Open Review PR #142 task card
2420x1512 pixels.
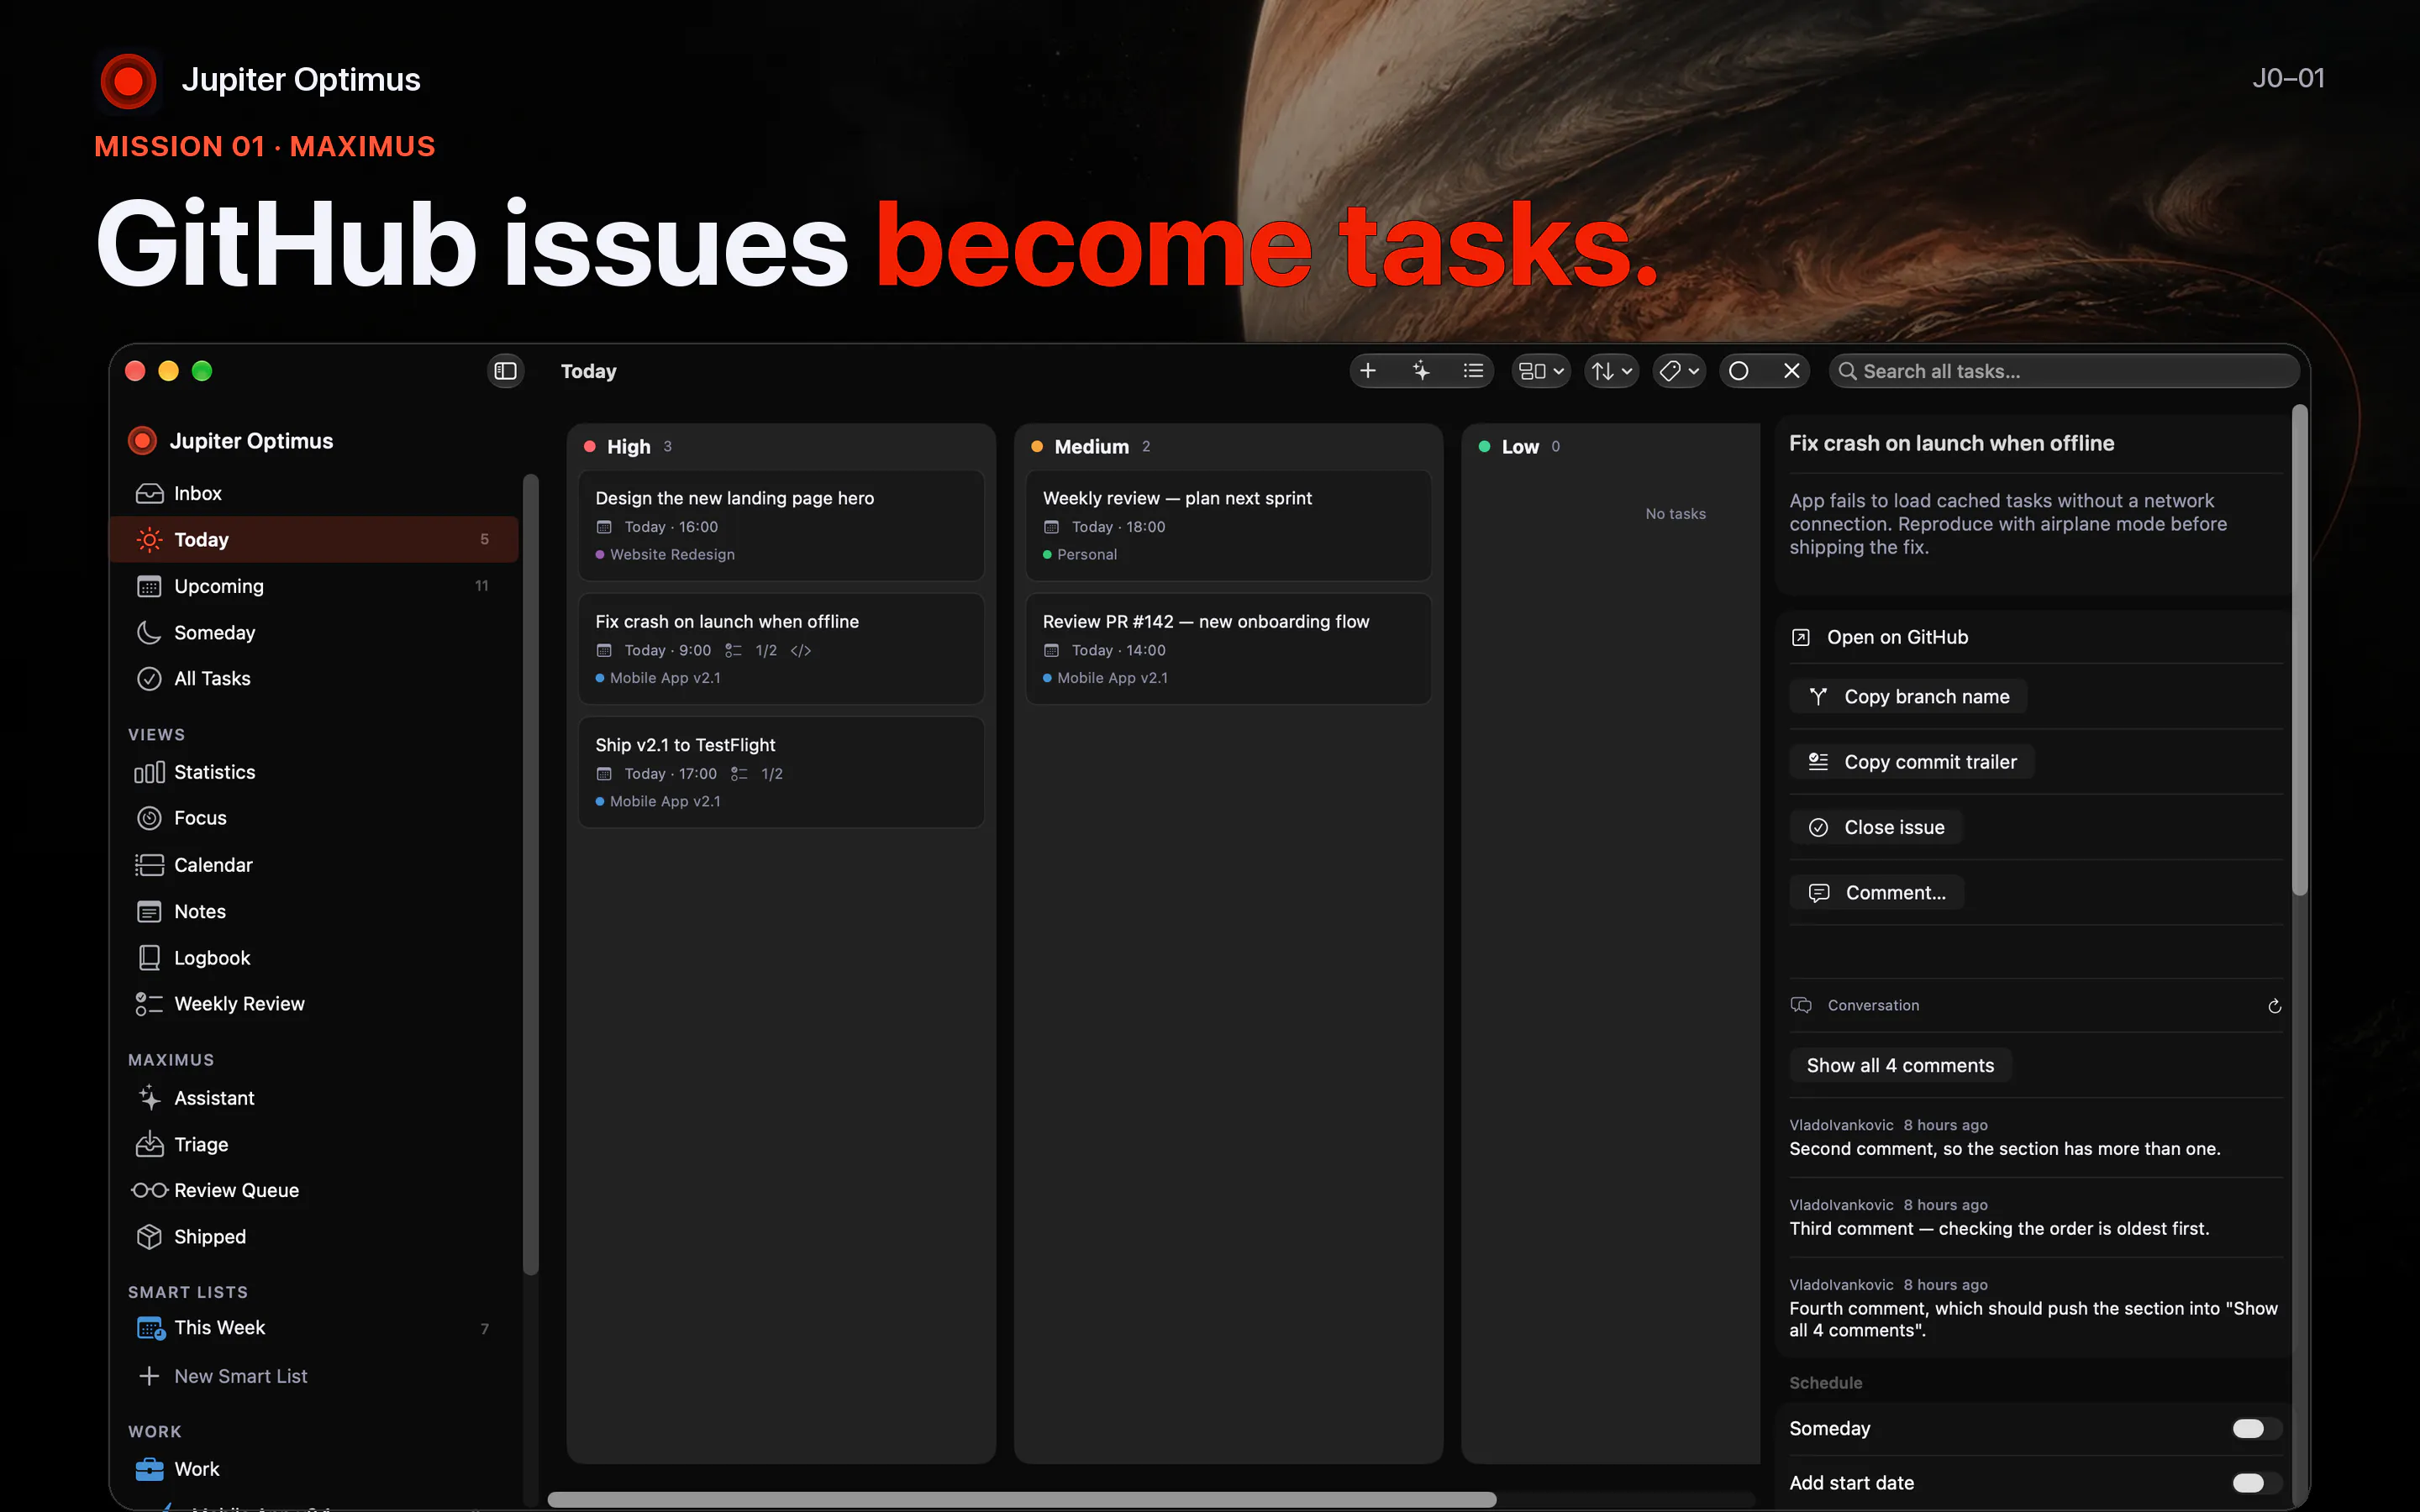1228,649
